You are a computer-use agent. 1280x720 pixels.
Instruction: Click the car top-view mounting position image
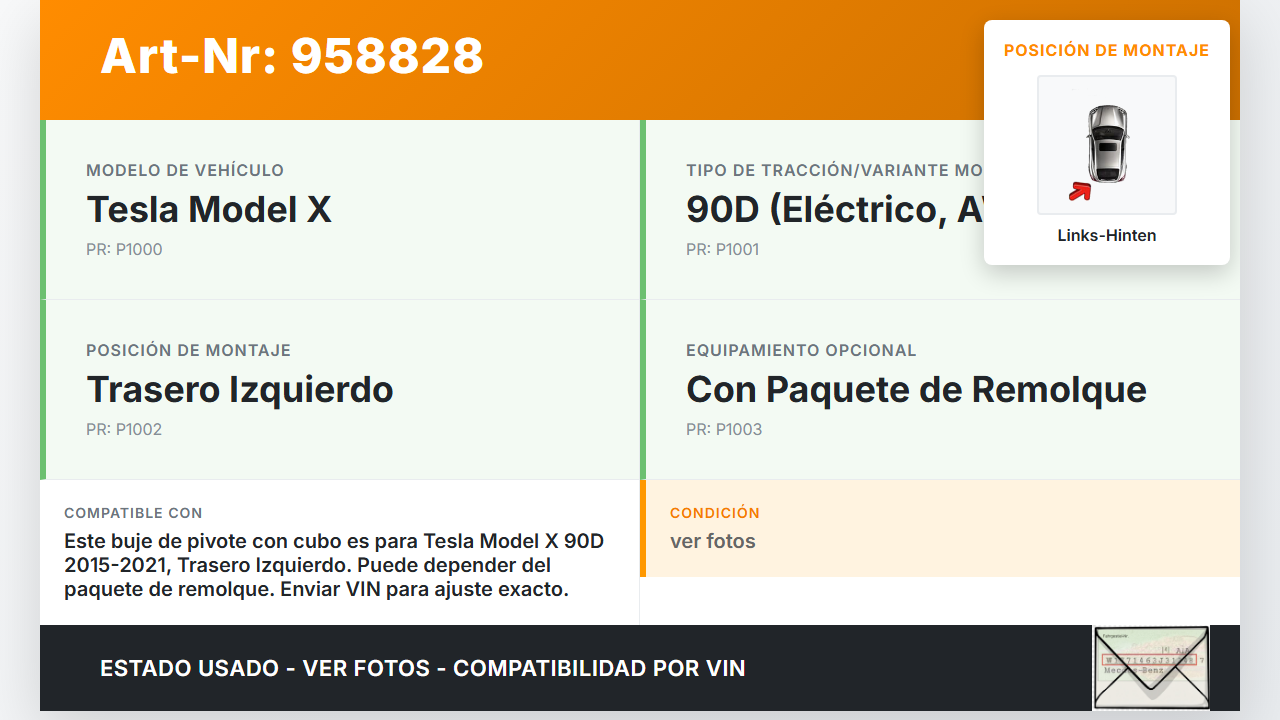coord(1107,145)
